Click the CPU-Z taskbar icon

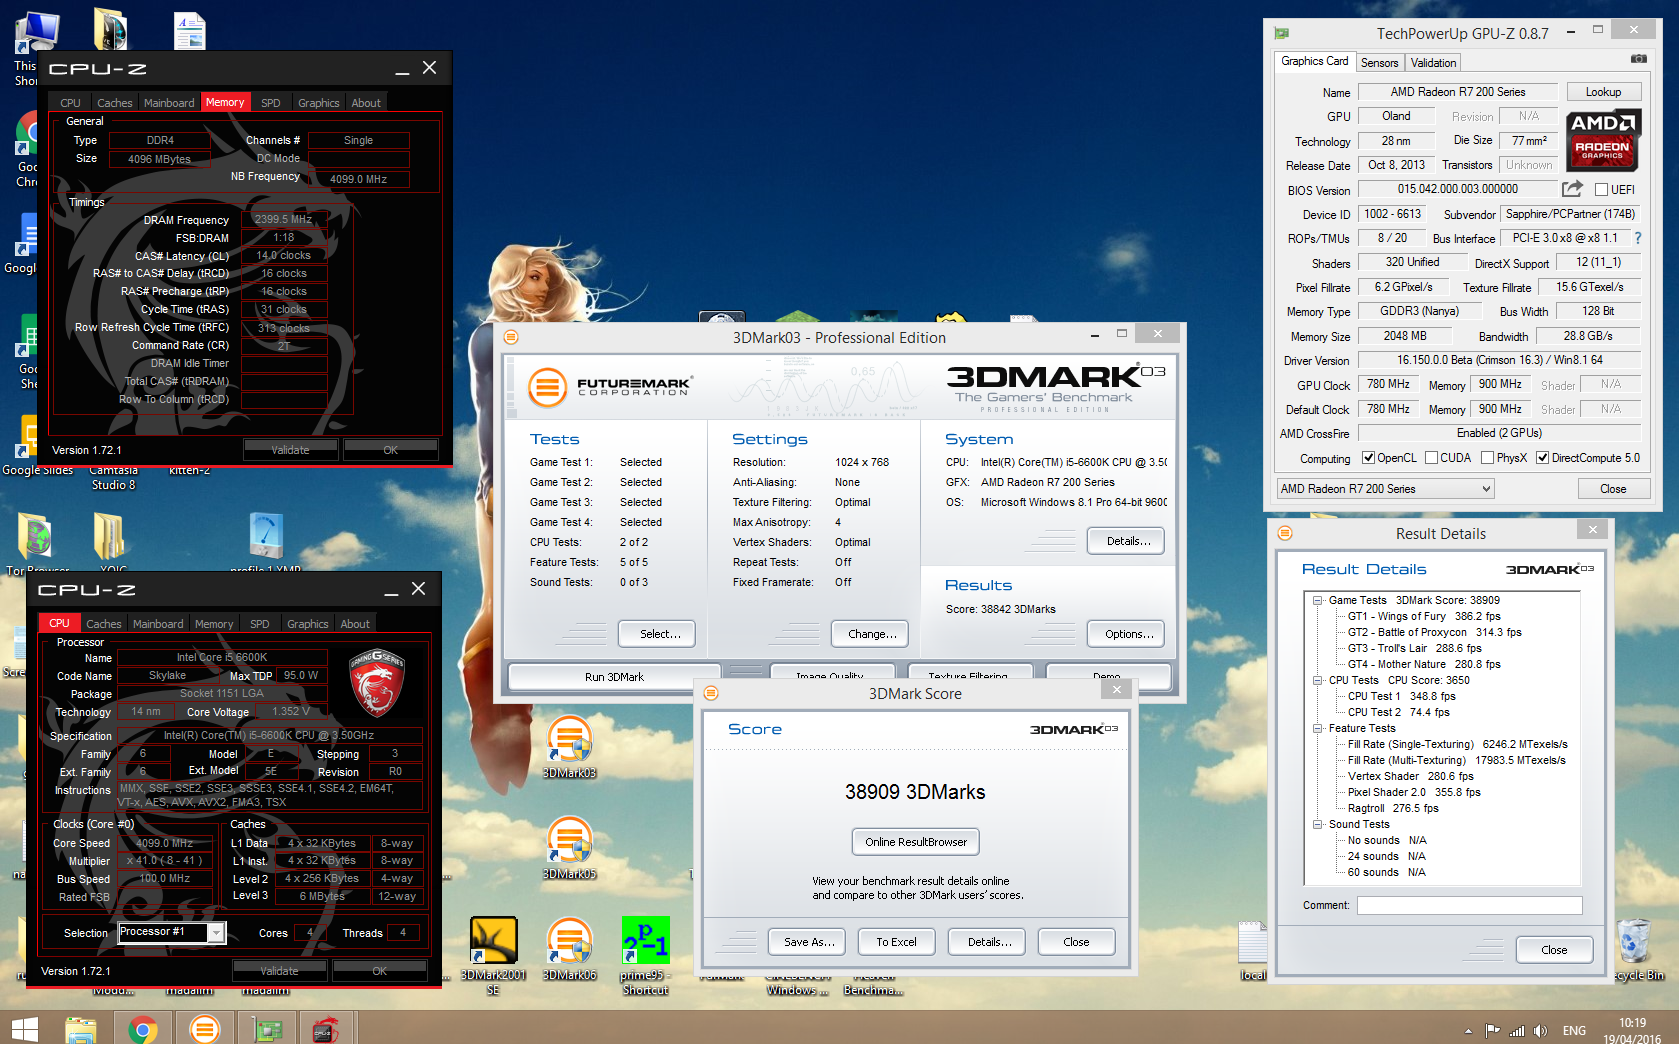pyautogui.click(x=324, y=1028)
